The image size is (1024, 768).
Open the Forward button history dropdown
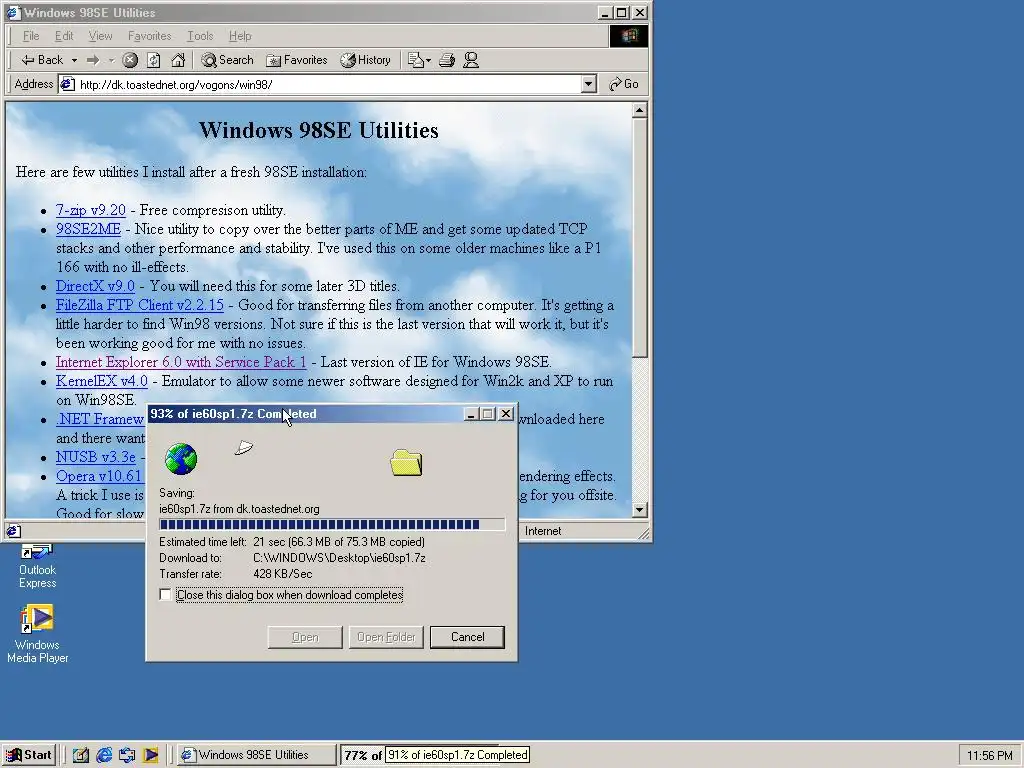111,60
